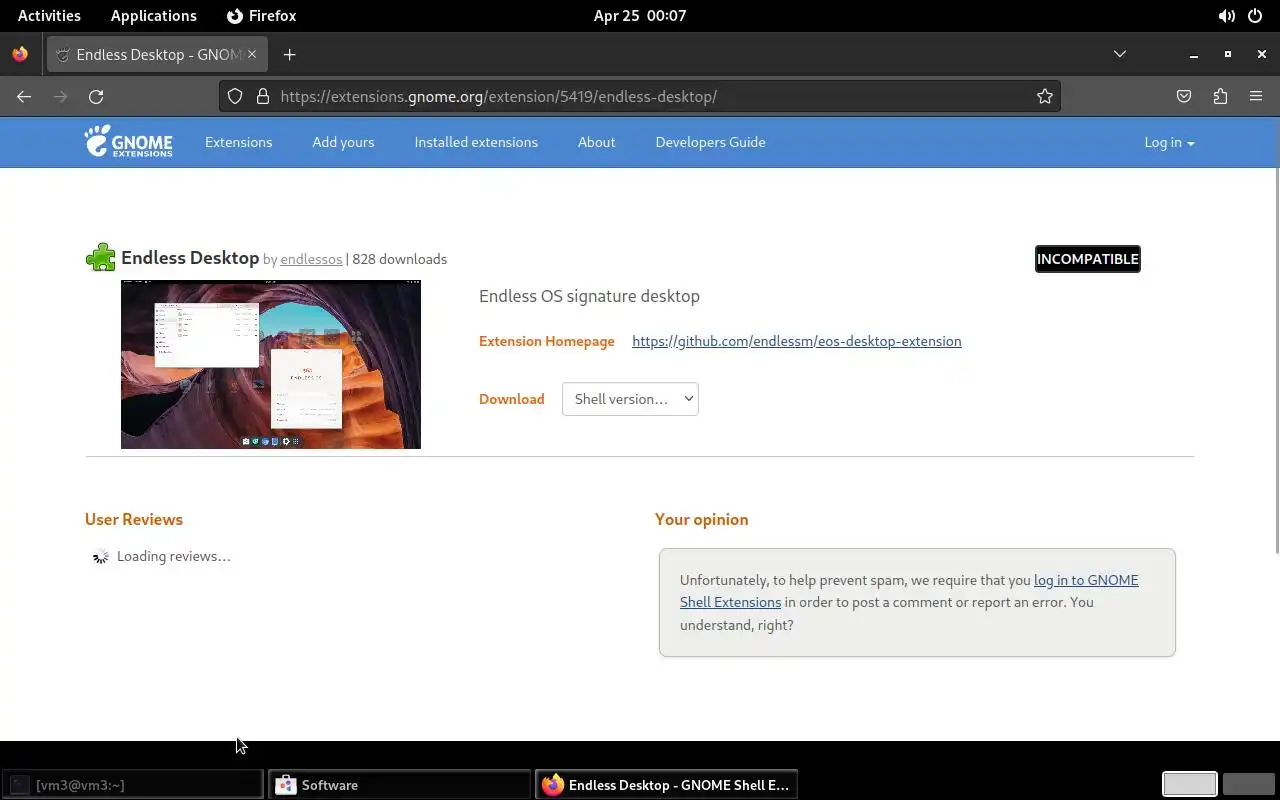Click the shield tracking protection icon
1280x800 pixels.
click(x=235, y=96)
